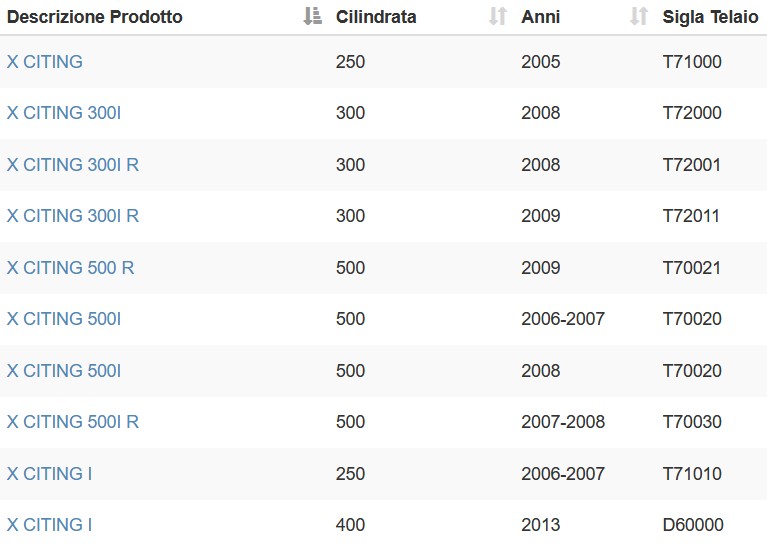Click the Cilindrata column sort arrows icon
The image size is (767, 547).
[x=498, y=16]
